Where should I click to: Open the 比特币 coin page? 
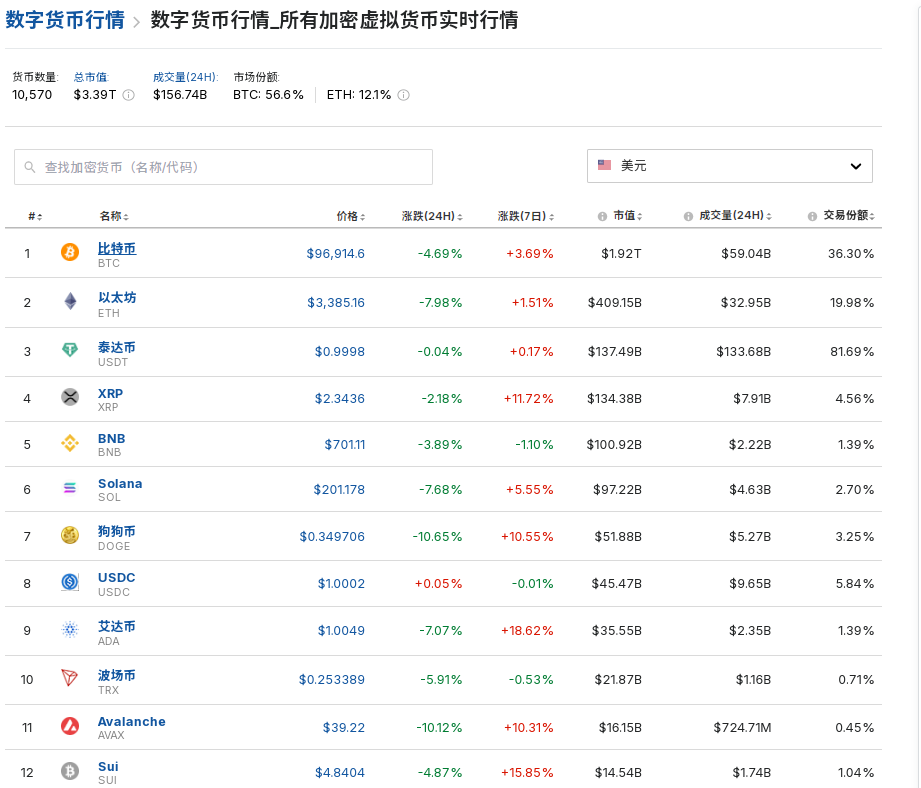(x=115, y=246)
